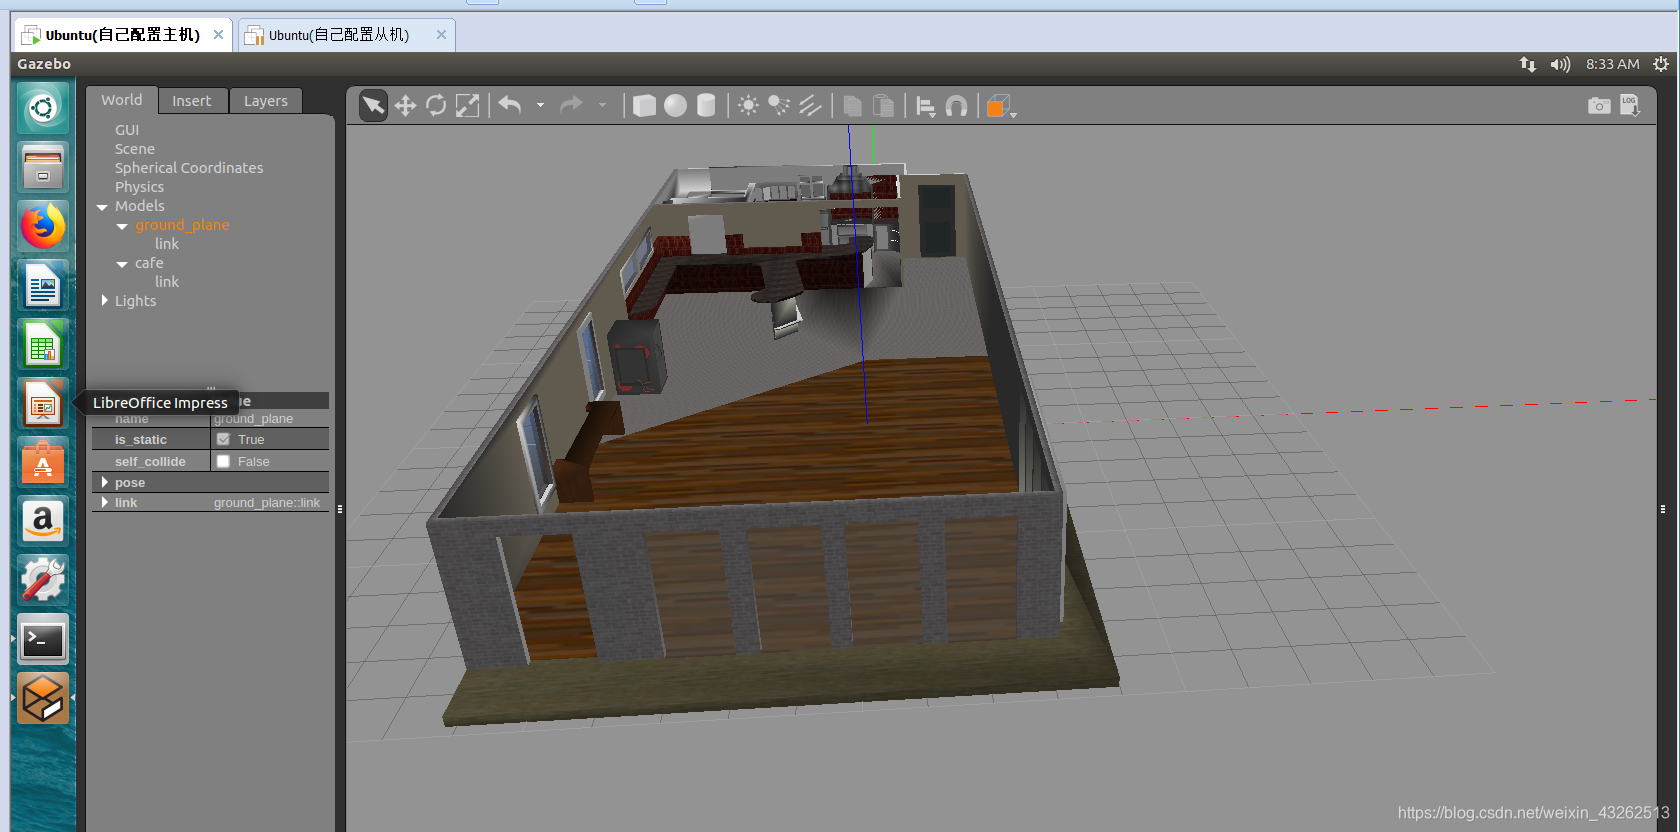Activate the Scale mode tool

467,106
